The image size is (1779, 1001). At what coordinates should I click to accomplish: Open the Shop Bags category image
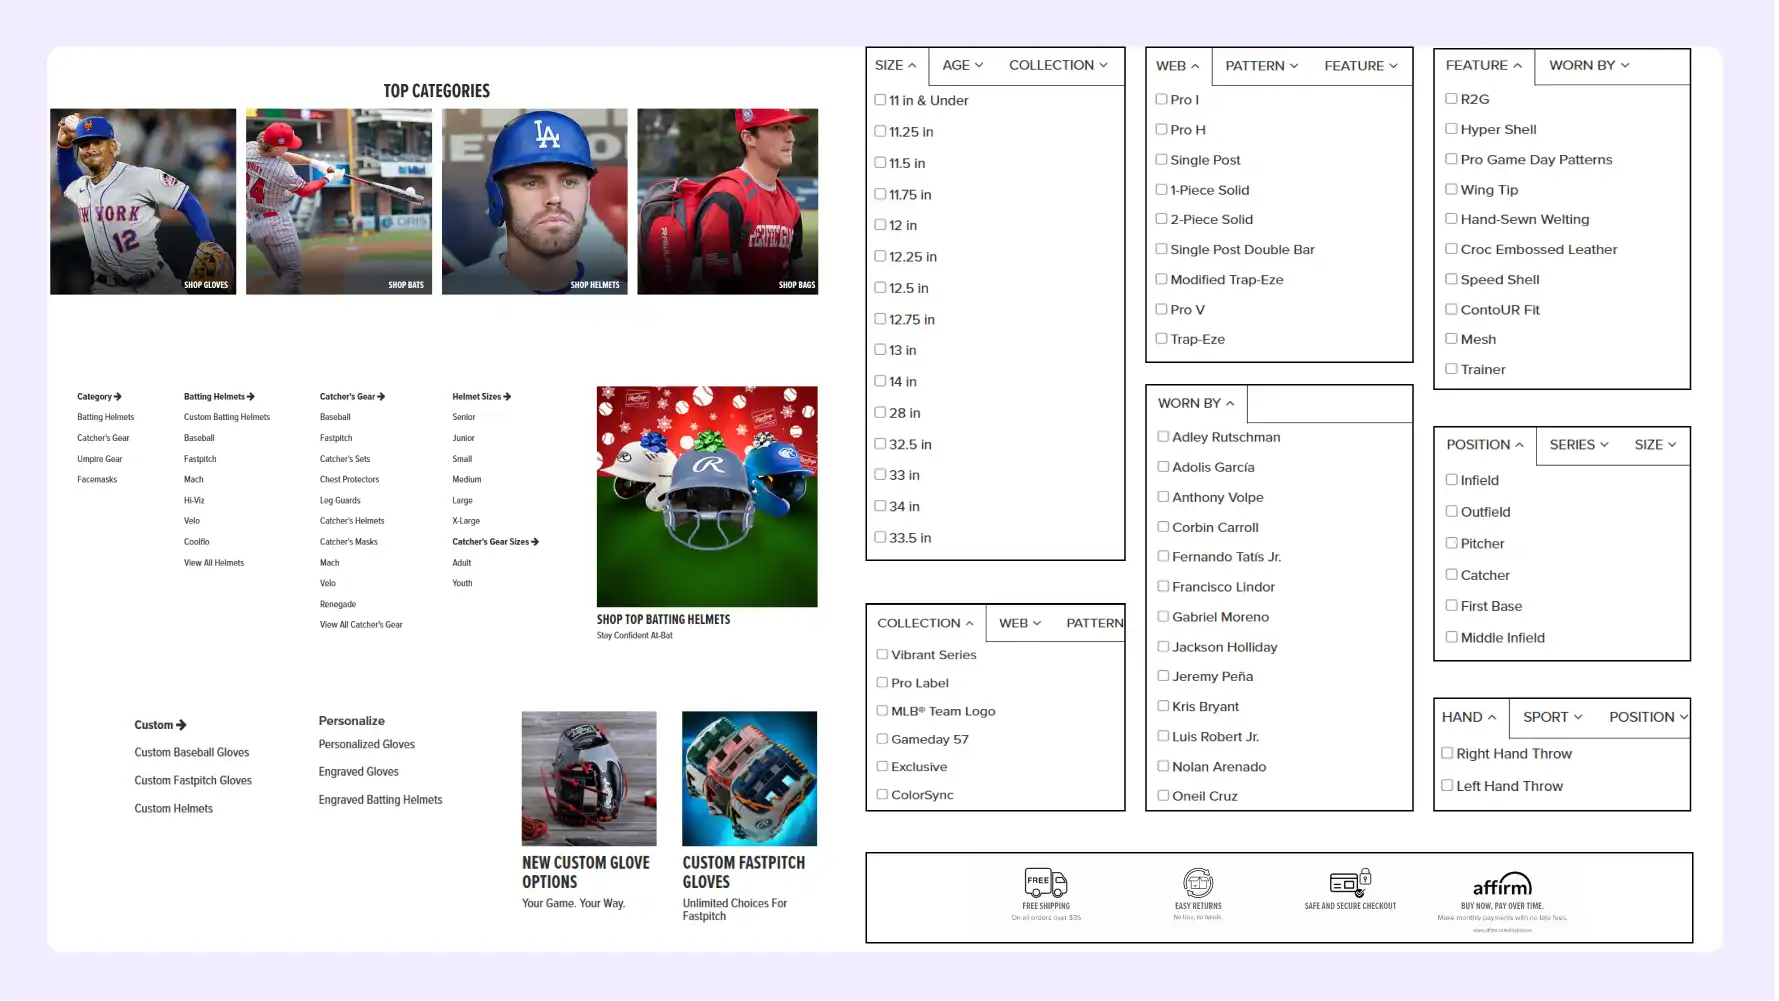pos(727,202)
